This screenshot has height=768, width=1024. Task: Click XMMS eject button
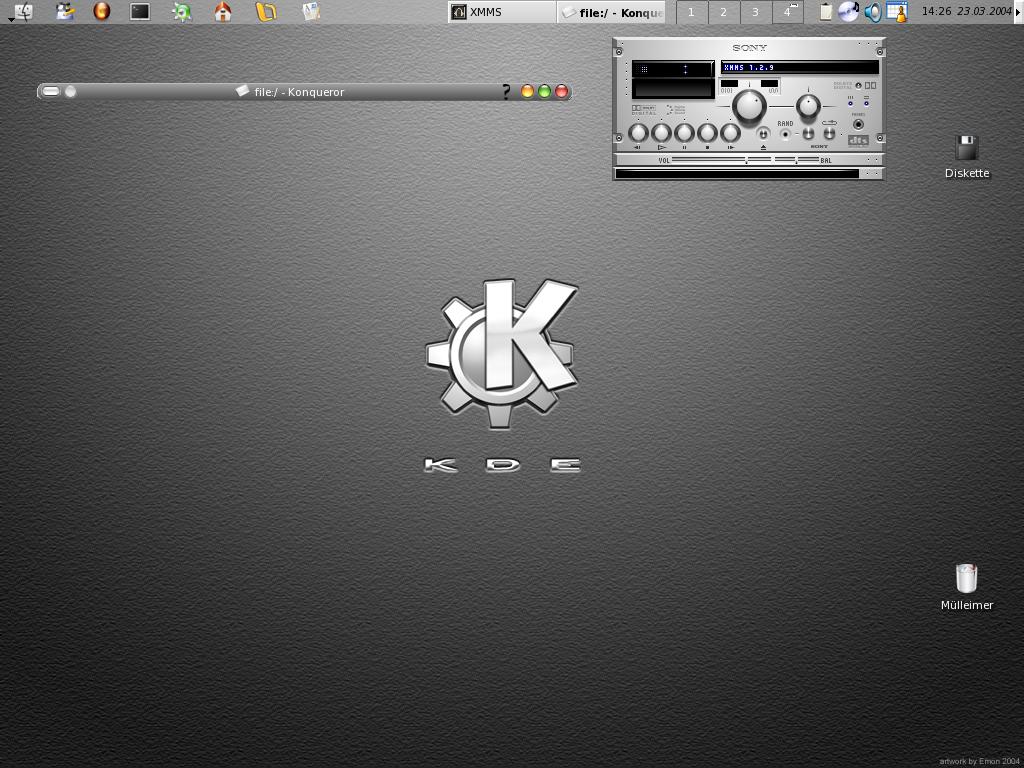tap(763, 134)
